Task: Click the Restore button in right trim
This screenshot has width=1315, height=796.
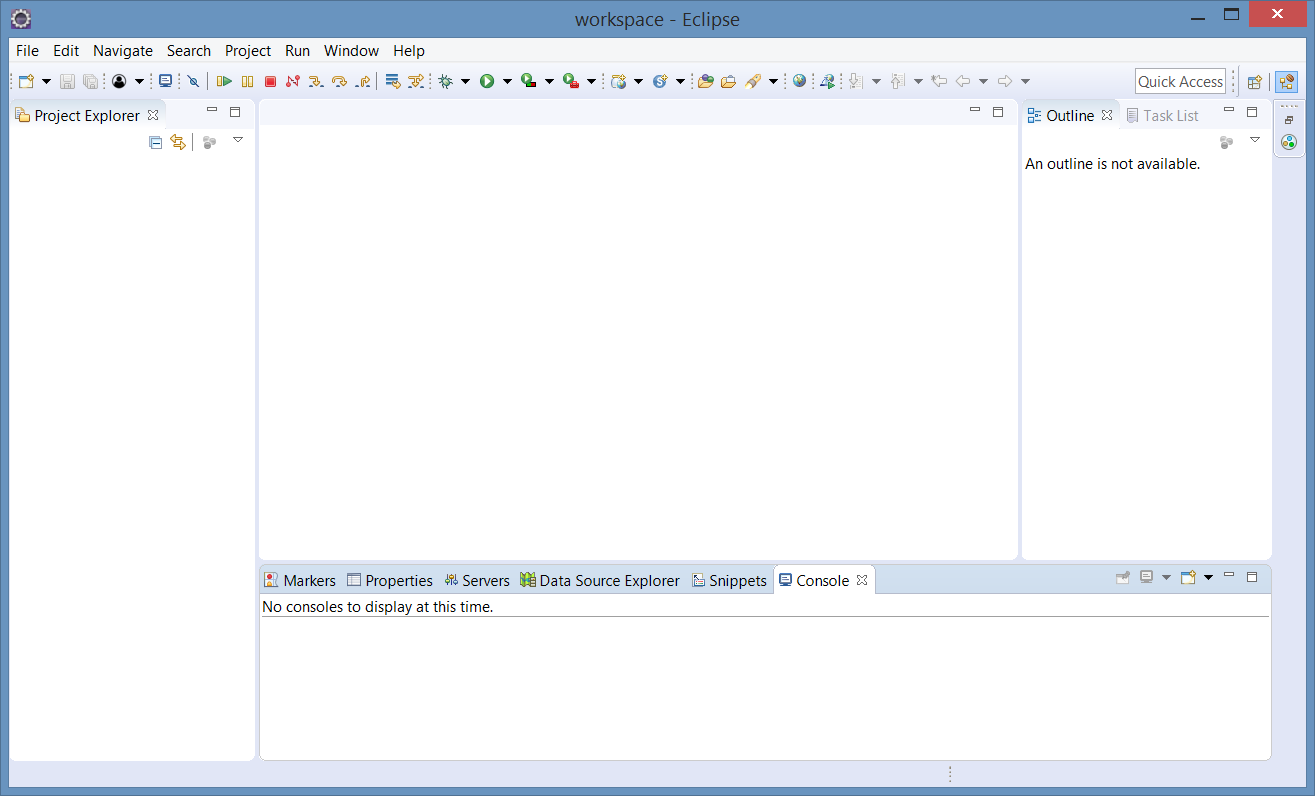Action: 1288,120
